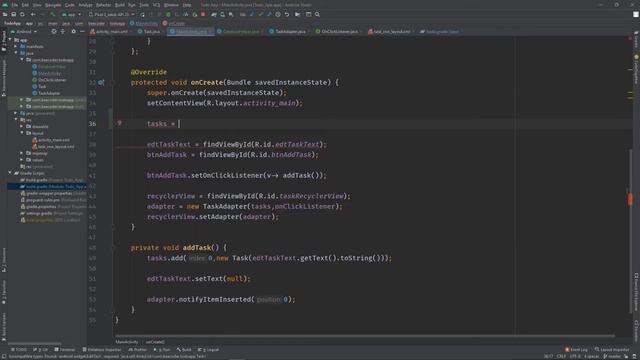Click the onCreate navigation bar breadcrumb
640x360 pixels.
(x=174, y=23)
